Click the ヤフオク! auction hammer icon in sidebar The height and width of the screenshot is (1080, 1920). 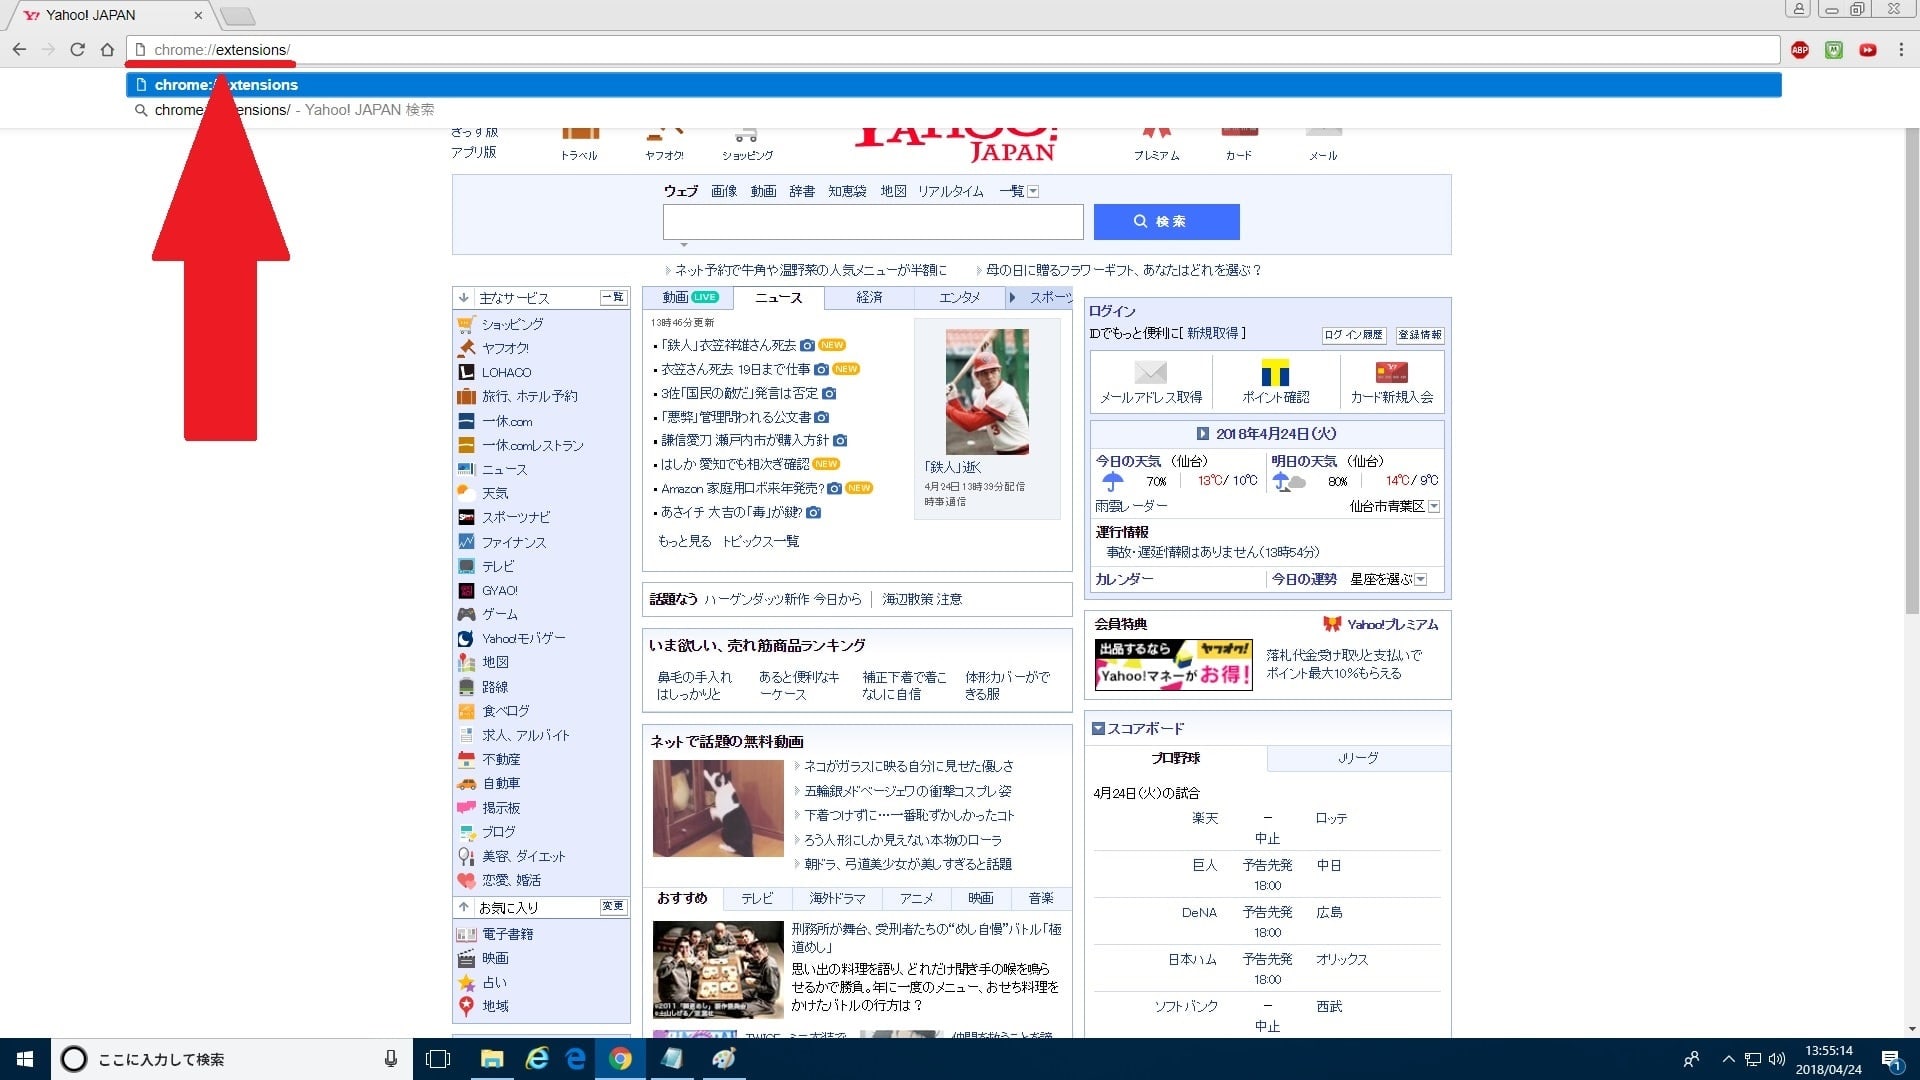[x=466, y=348]
